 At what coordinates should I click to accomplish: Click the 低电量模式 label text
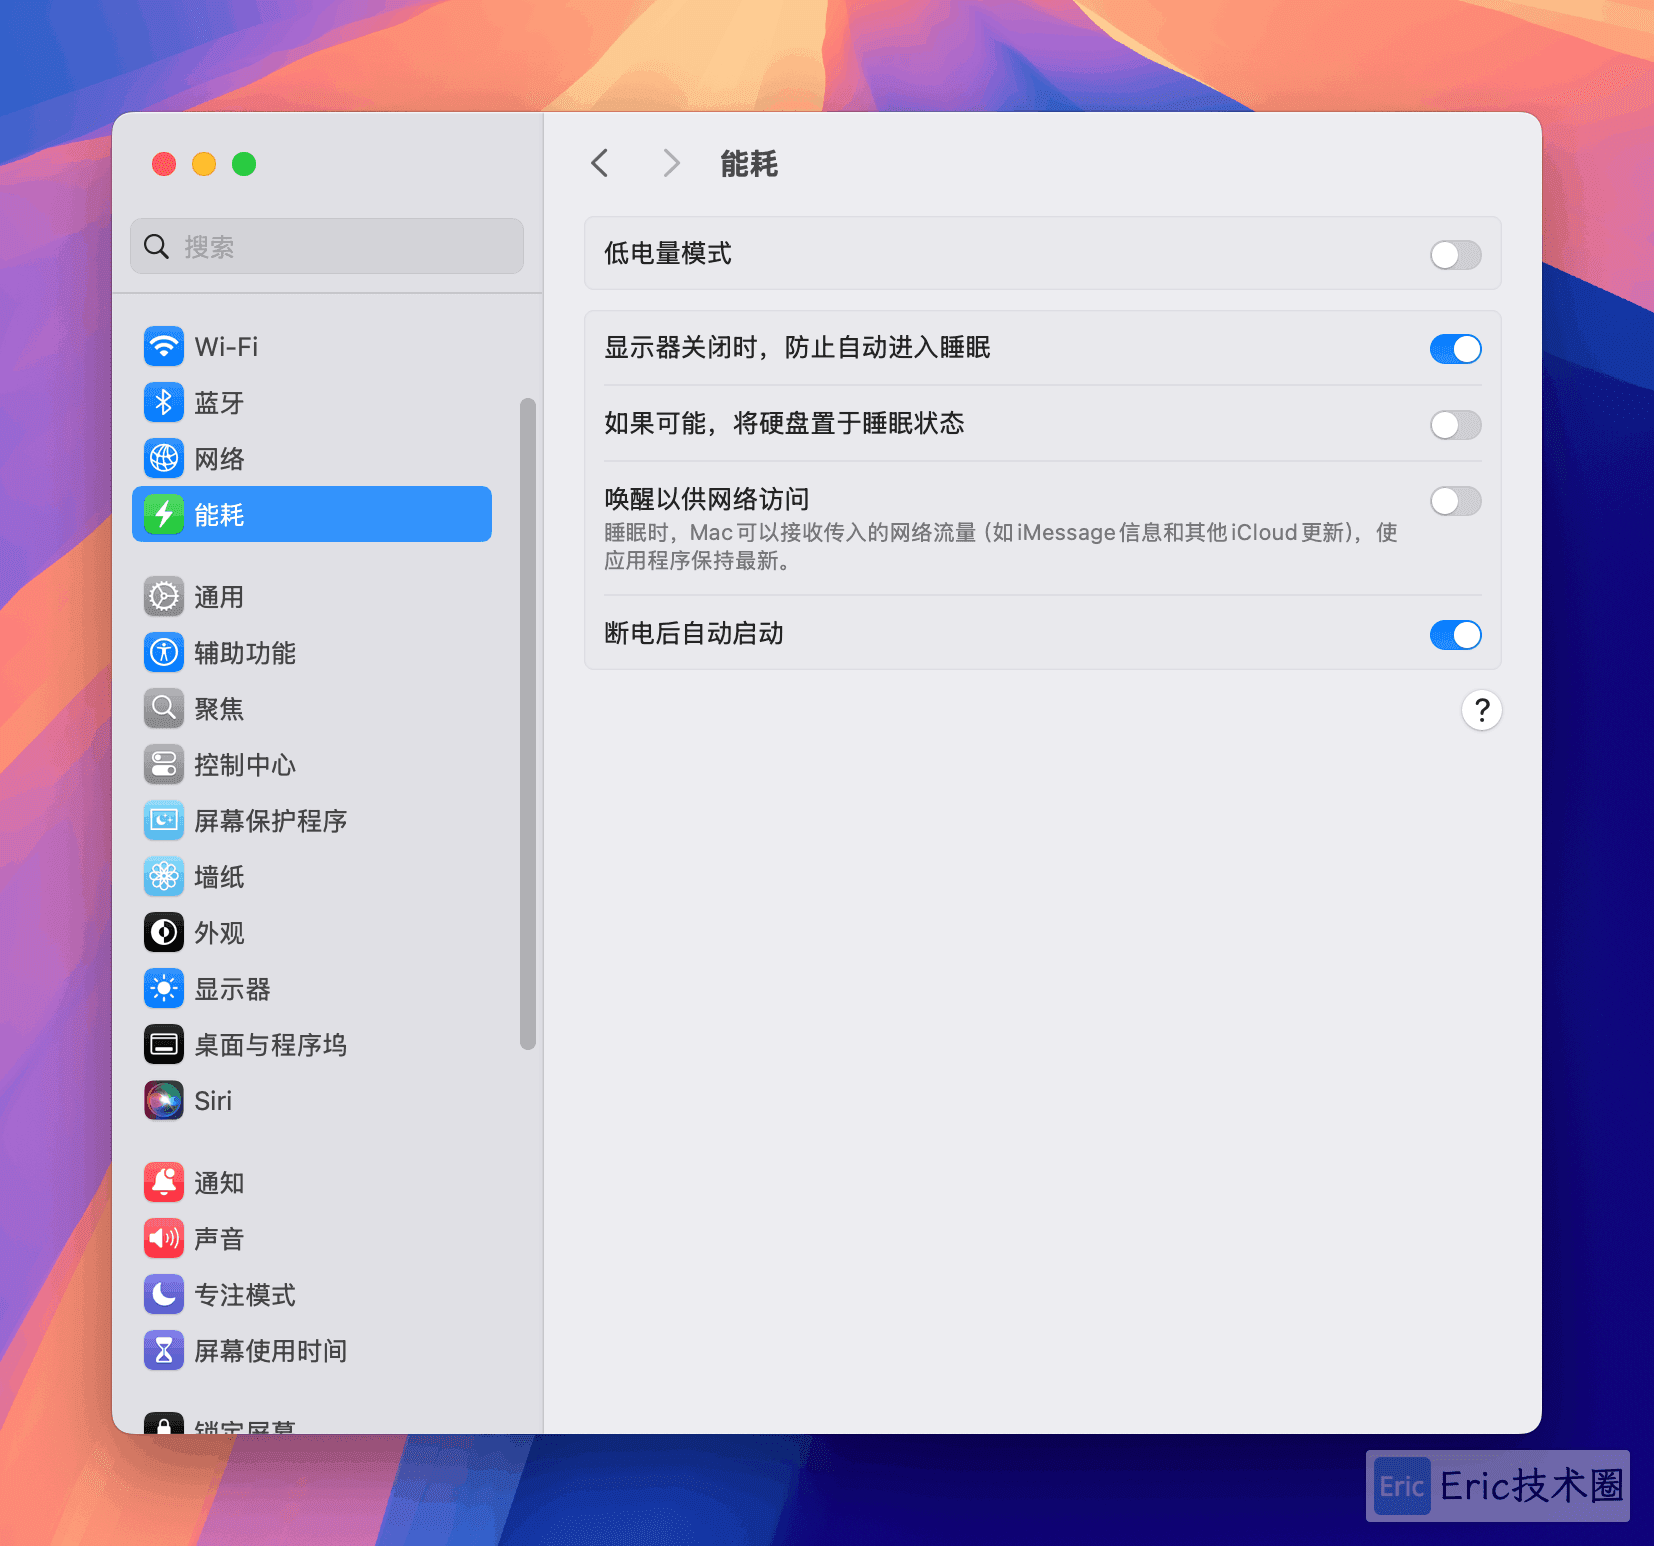click(668, 254)
